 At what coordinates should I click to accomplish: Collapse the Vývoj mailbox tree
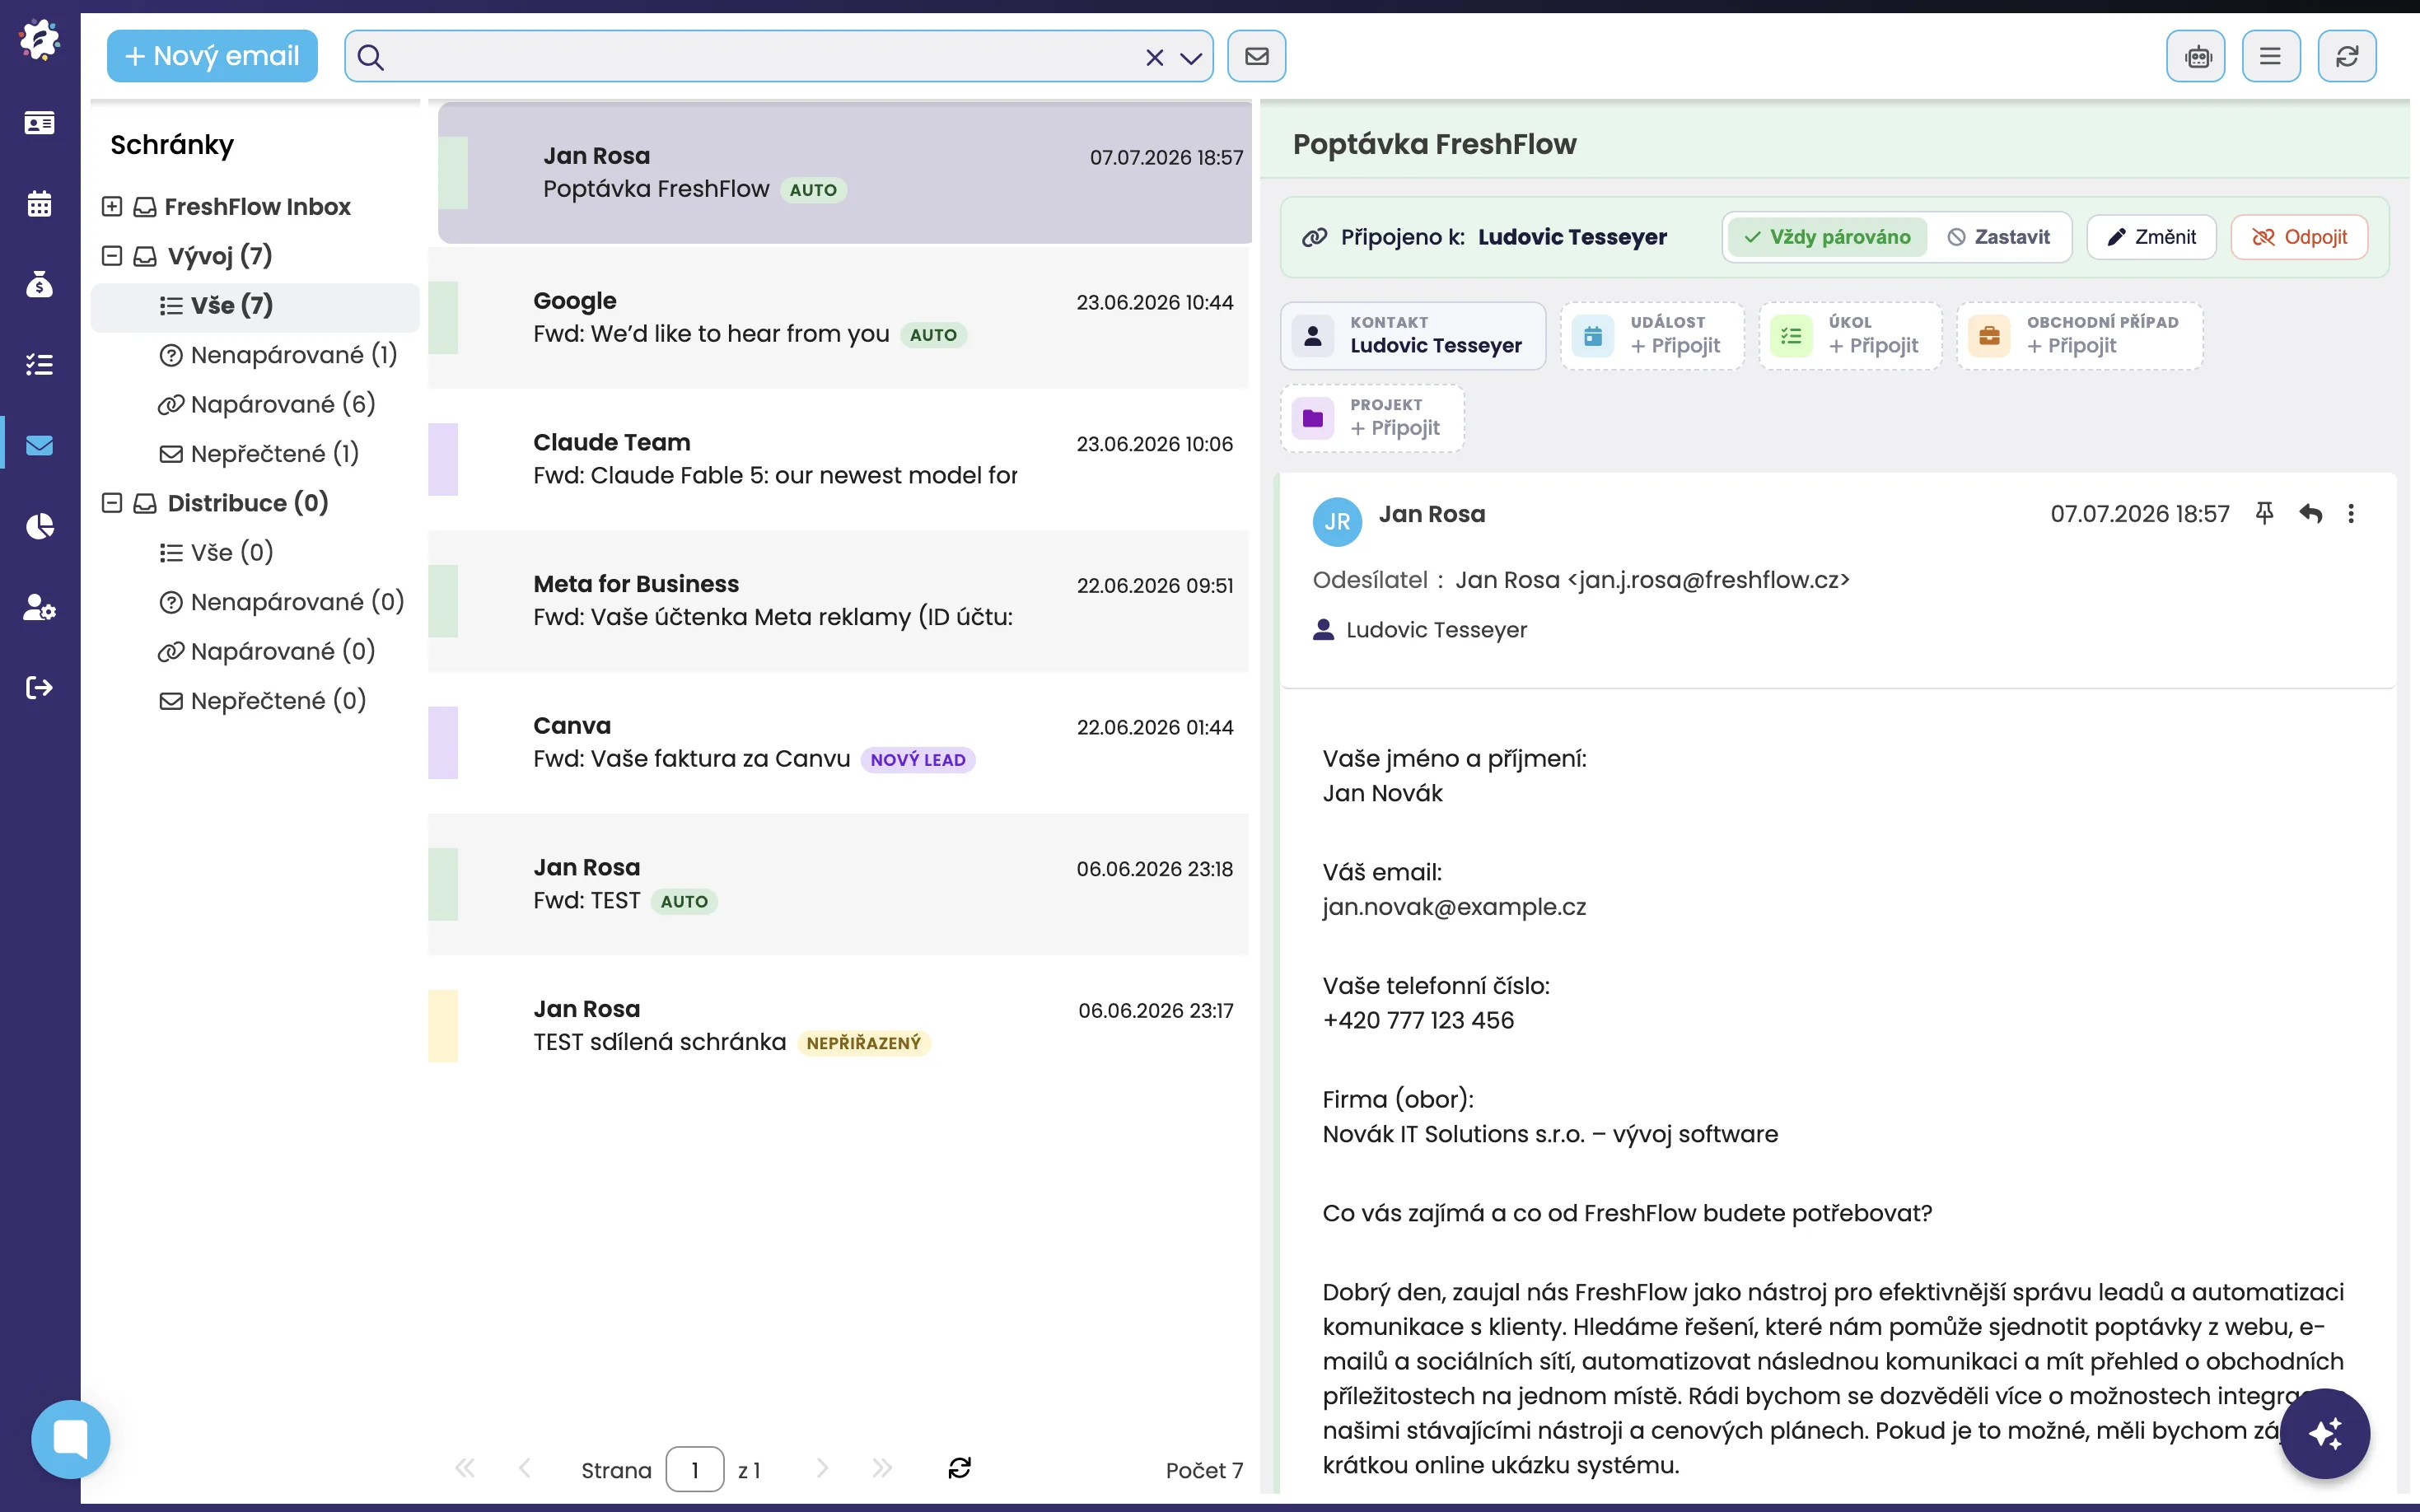pos(112,256)
